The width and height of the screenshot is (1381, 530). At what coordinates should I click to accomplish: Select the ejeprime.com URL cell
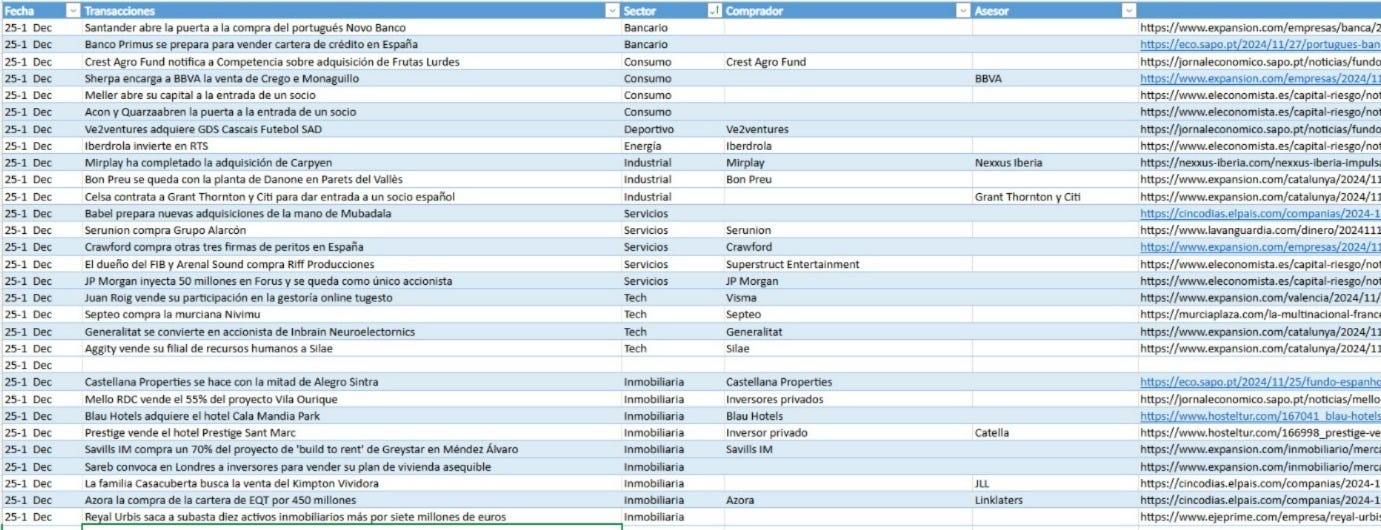(x=1260, y=517)
